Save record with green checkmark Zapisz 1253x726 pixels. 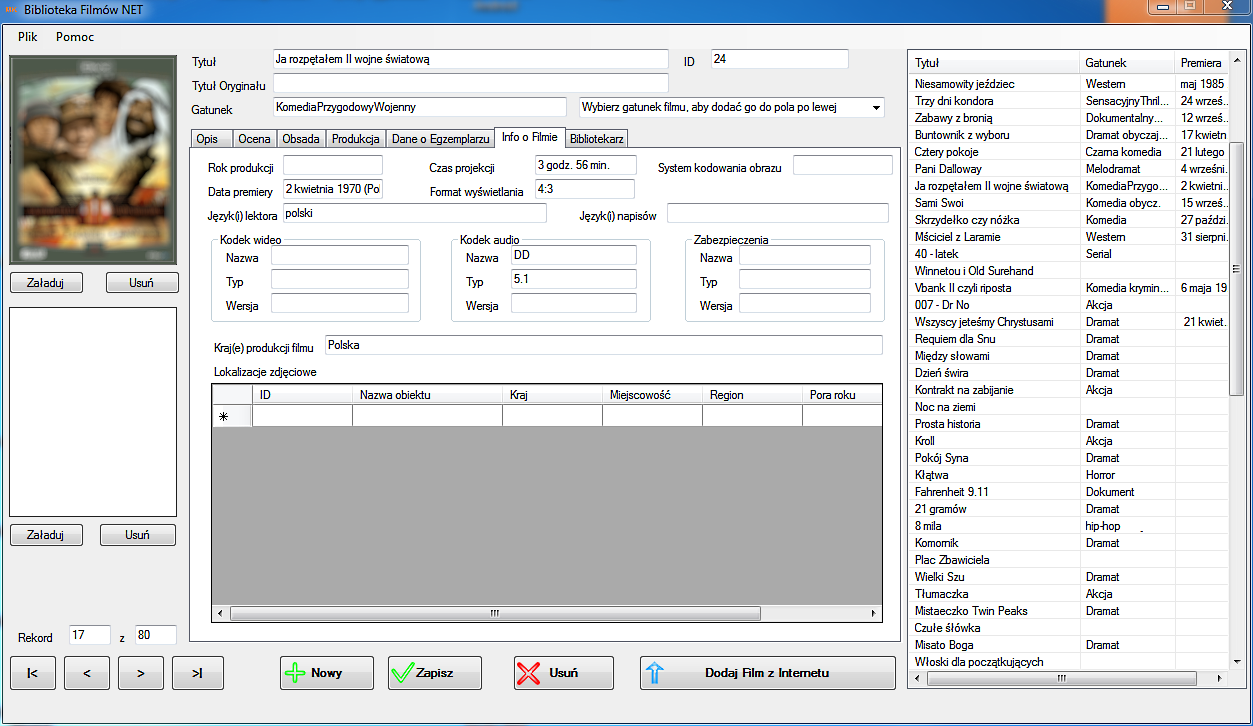(435, 673)
